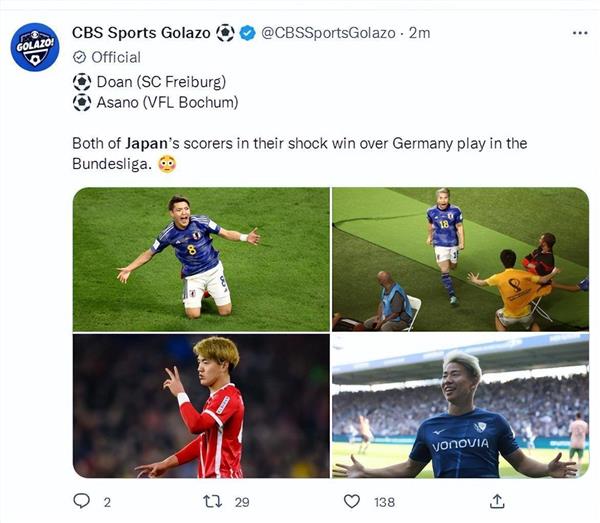Open the CBS Sports Golazo account name

click(141, 33)
